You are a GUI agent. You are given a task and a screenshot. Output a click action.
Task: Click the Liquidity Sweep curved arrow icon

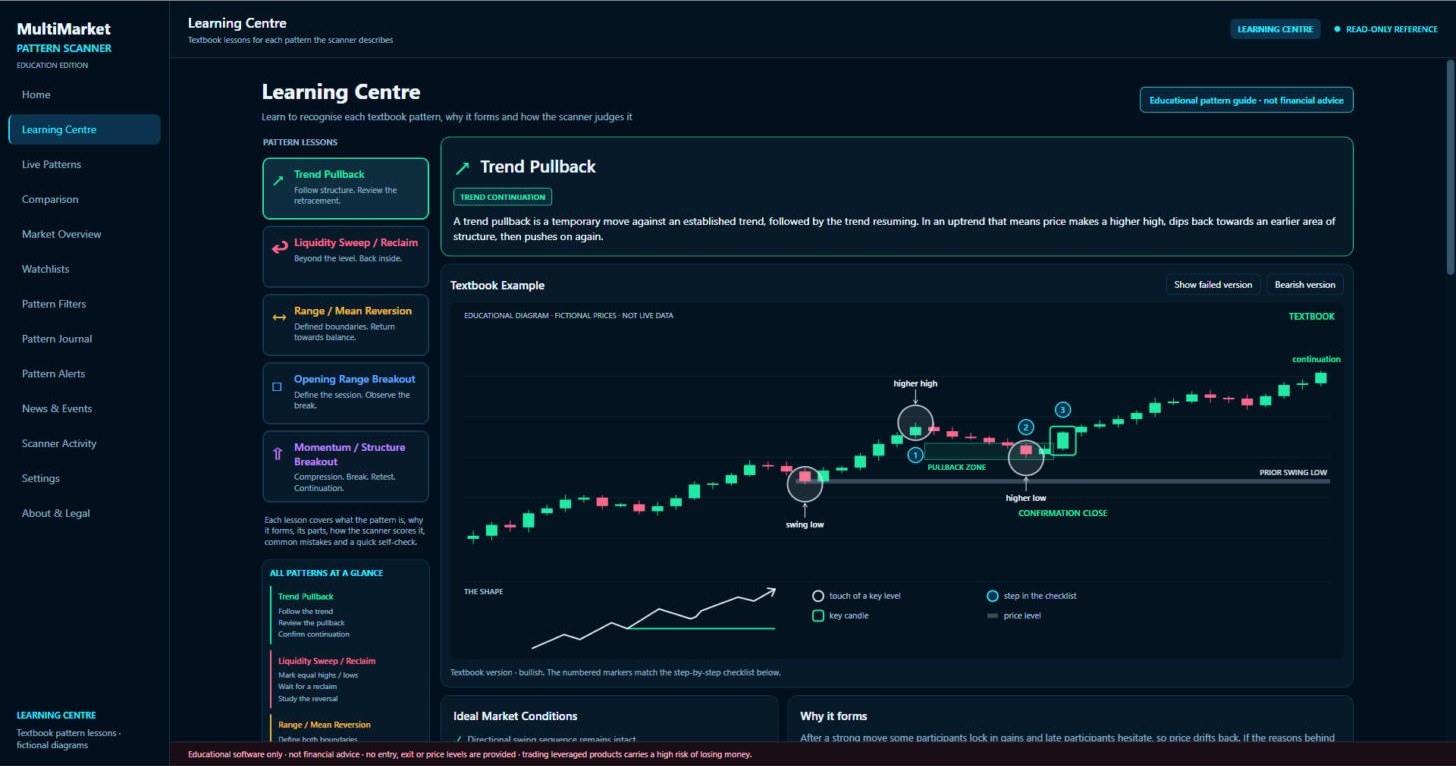(278, 249)
